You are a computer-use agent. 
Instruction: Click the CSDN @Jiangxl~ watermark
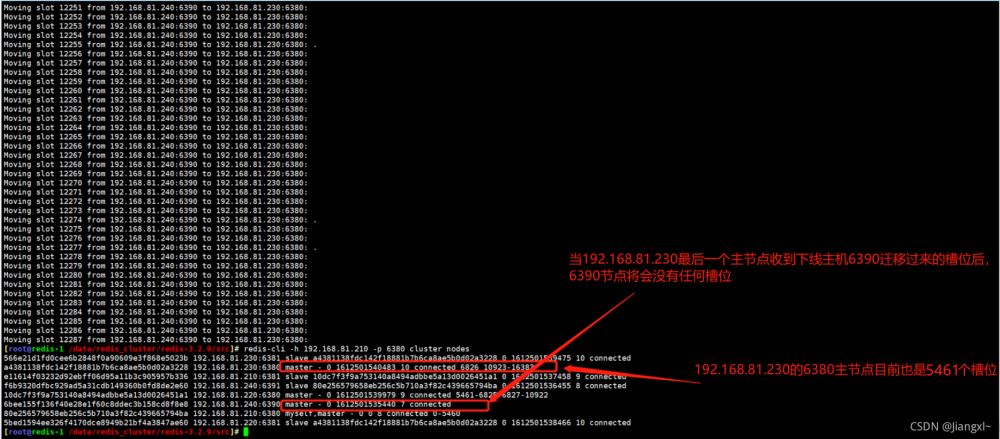click(950, 426)
